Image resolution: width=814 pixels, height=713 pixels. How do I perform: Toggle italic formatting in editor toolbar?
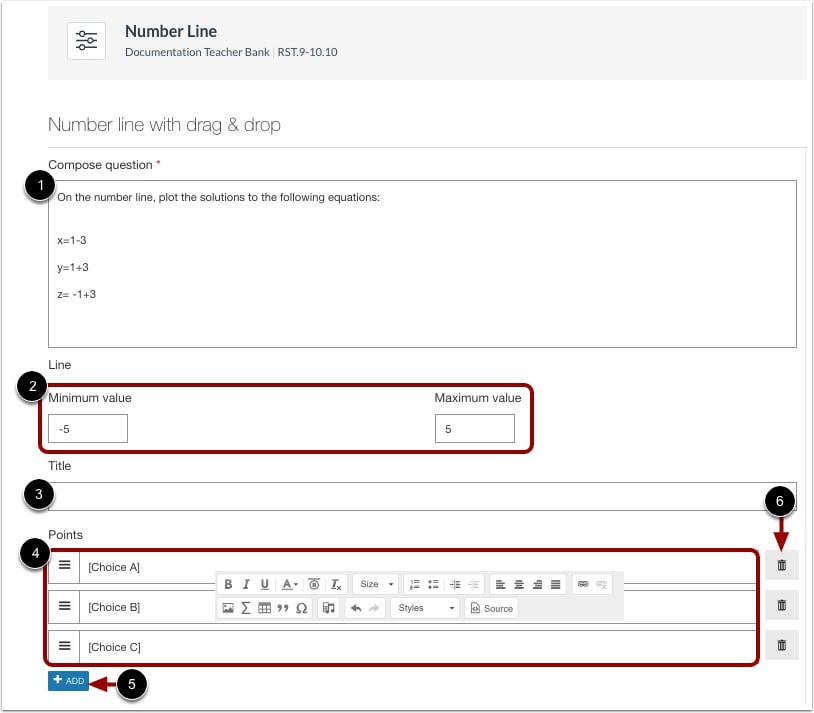coord(246,584)
